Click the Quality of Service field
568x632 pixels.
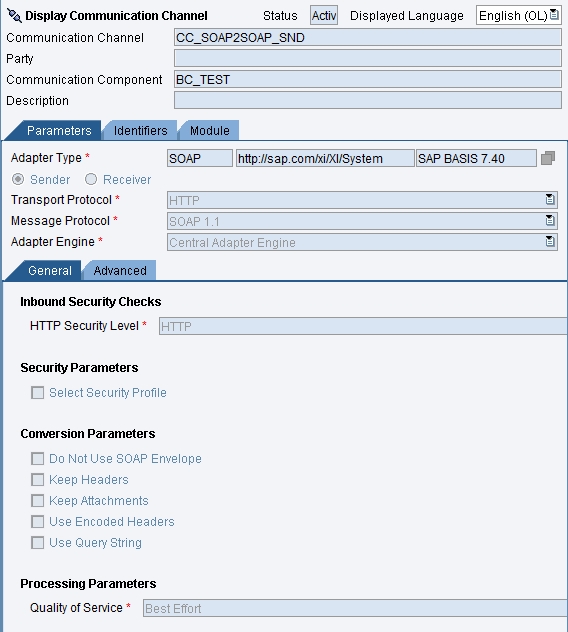355,608
